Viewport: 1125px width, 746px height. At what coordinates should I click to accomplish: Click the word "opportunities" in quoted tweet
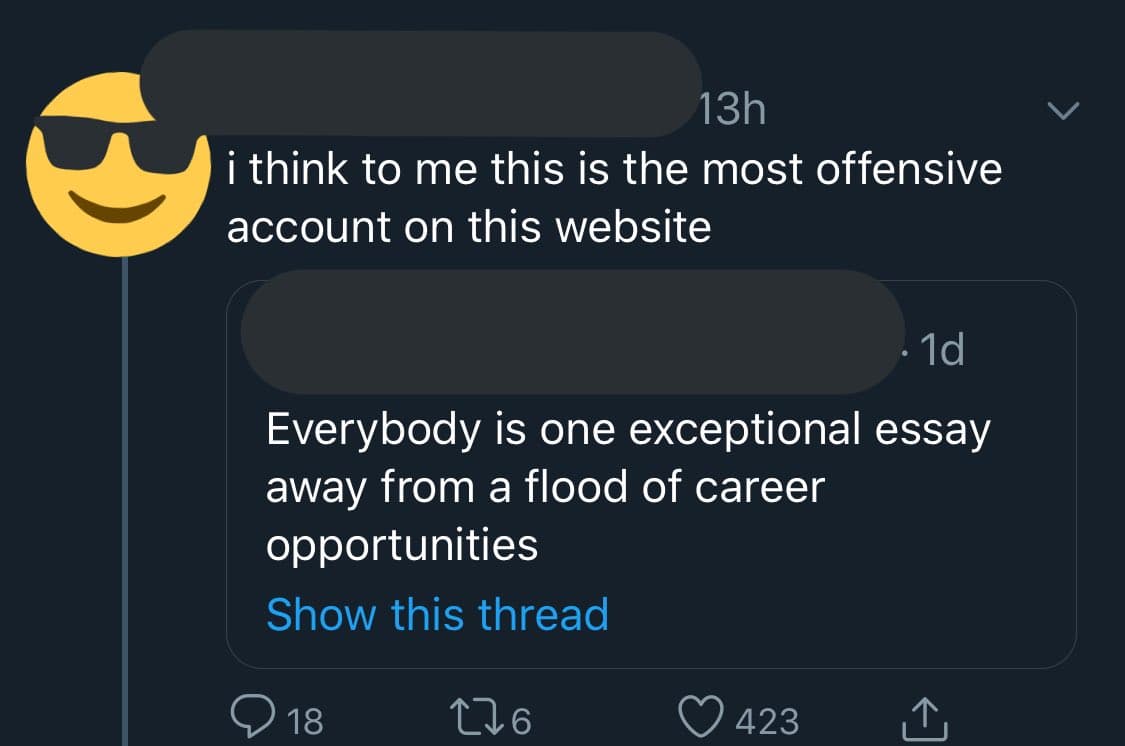(x=402, y=546)
